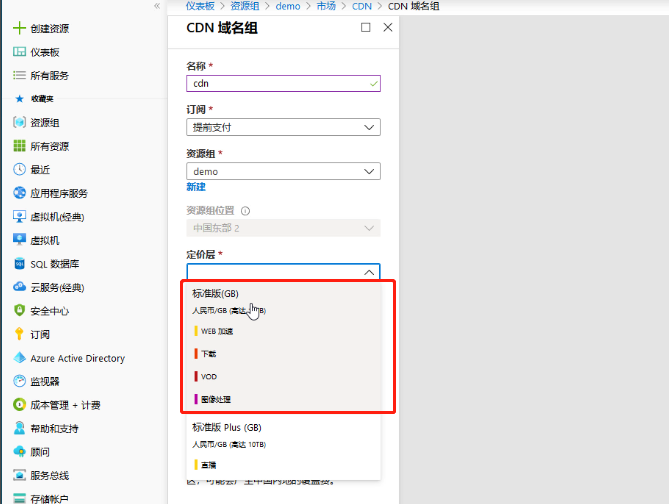The height and width of the screenshot is (504, 669).
Task: Close the CDN 域名组 panel
Action: (388, 28)
